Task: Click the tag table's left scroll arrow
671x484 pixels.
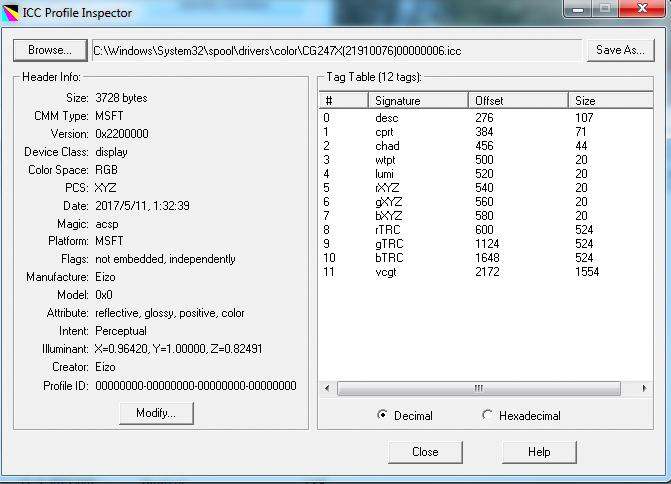Action: click(327, 389)
